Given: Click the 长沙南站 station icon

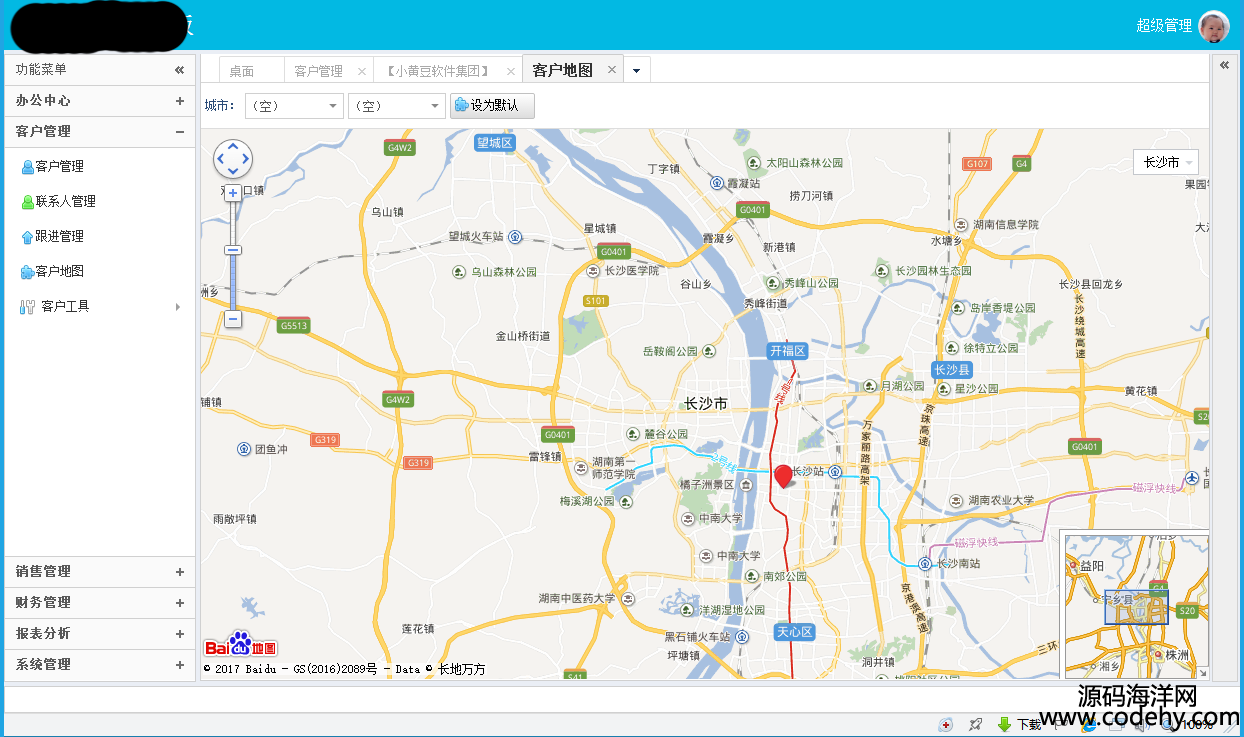Looking at the screenshot, I should pyautogui.click(x=926, y=564).
